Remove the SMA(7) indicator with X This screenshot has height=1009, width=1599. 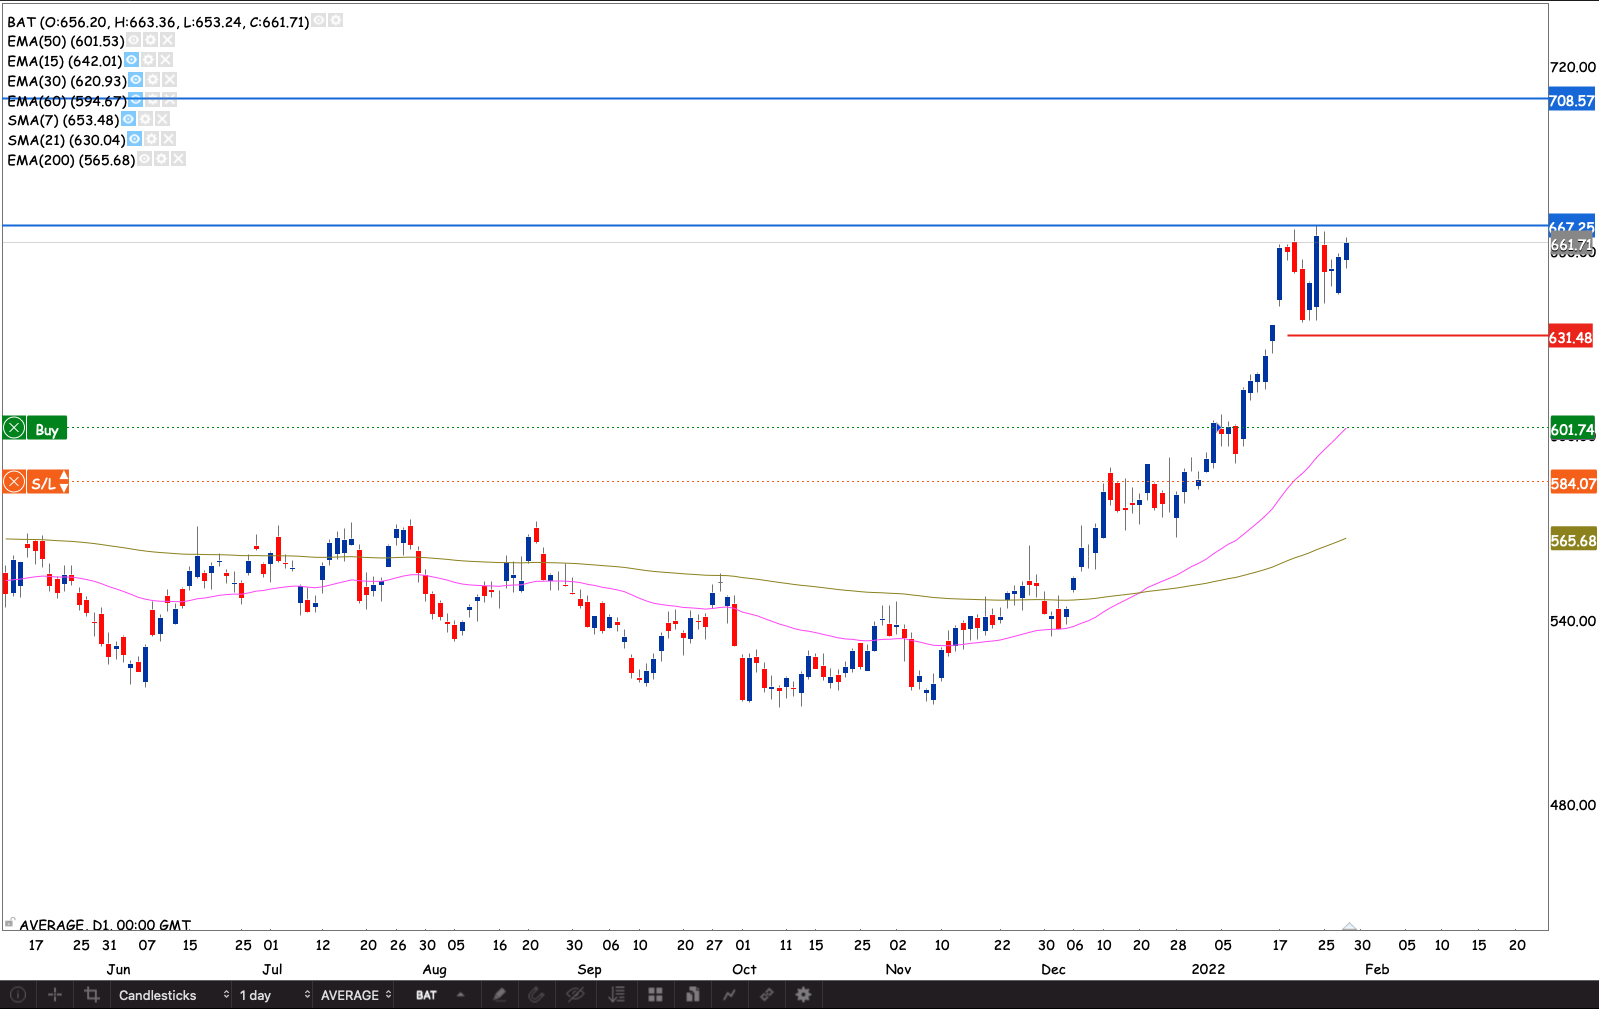[x=163, y=120]
